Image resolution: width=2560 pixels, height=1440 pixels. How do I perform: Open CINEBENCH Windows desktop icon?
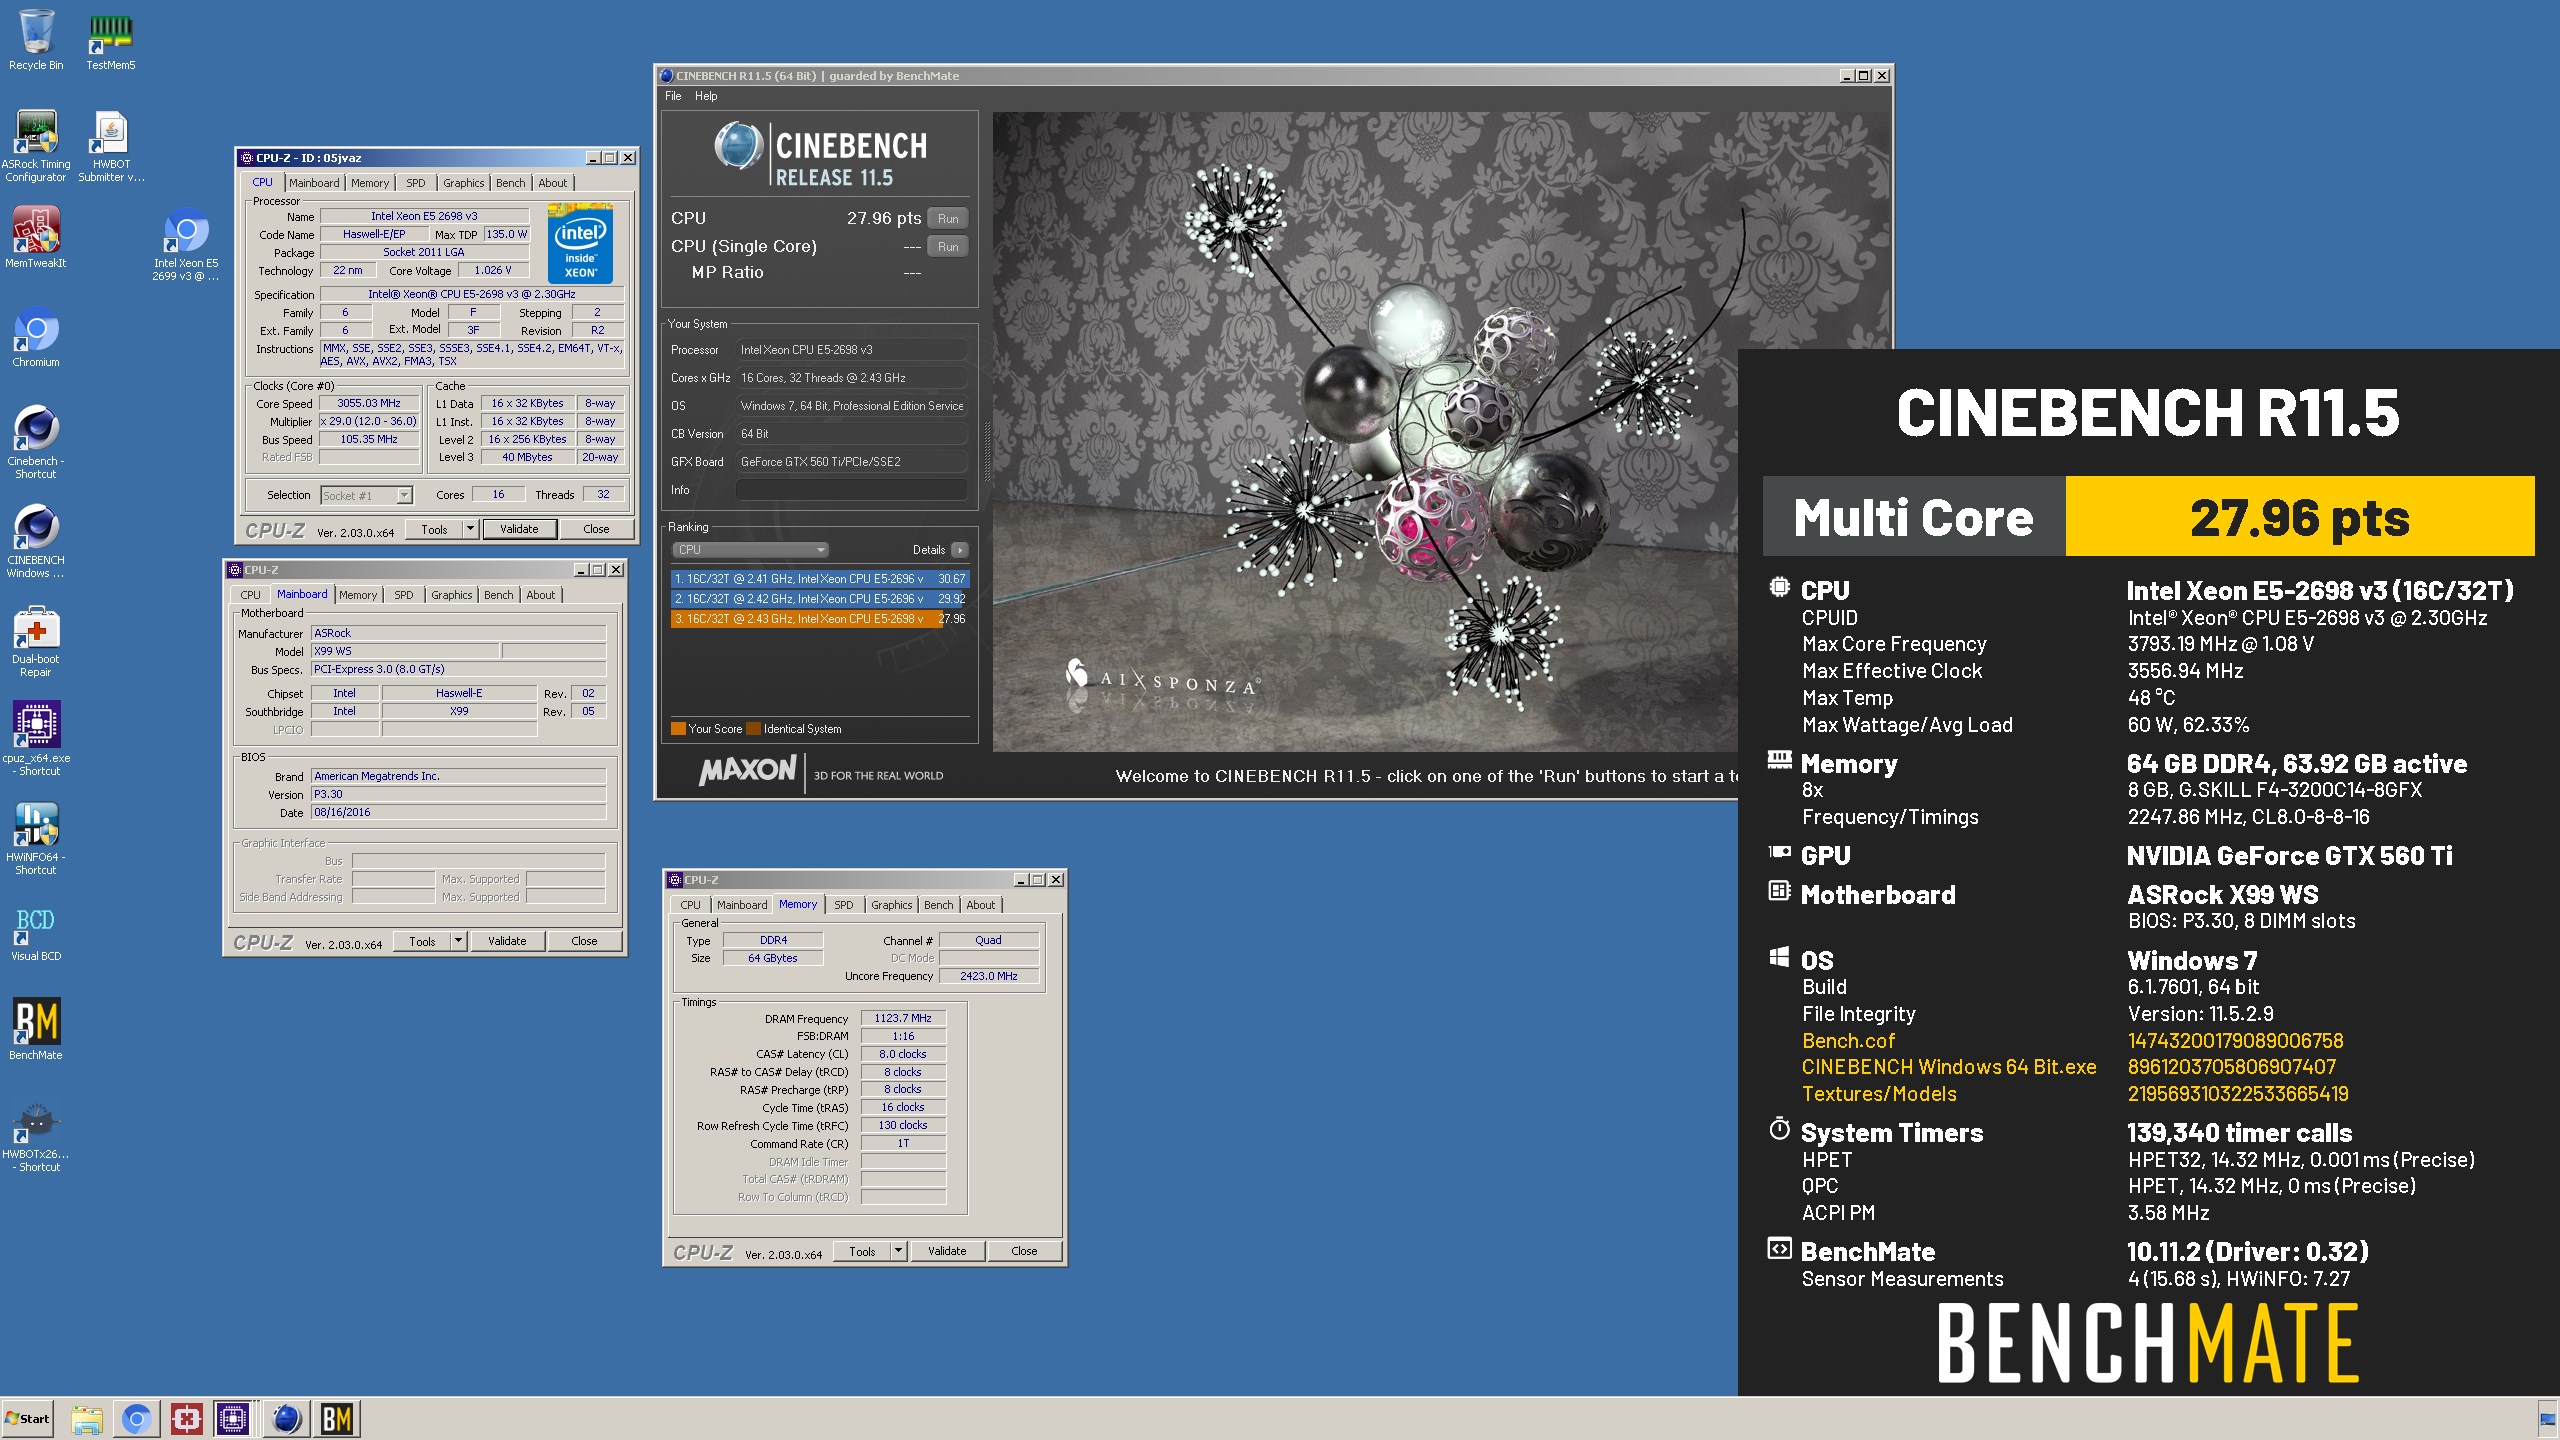coord(36,541)
